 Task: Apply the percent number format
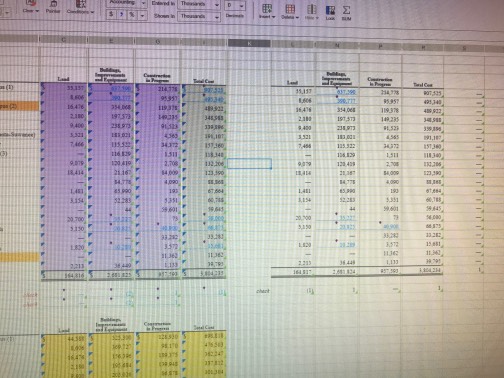(132, 15)
